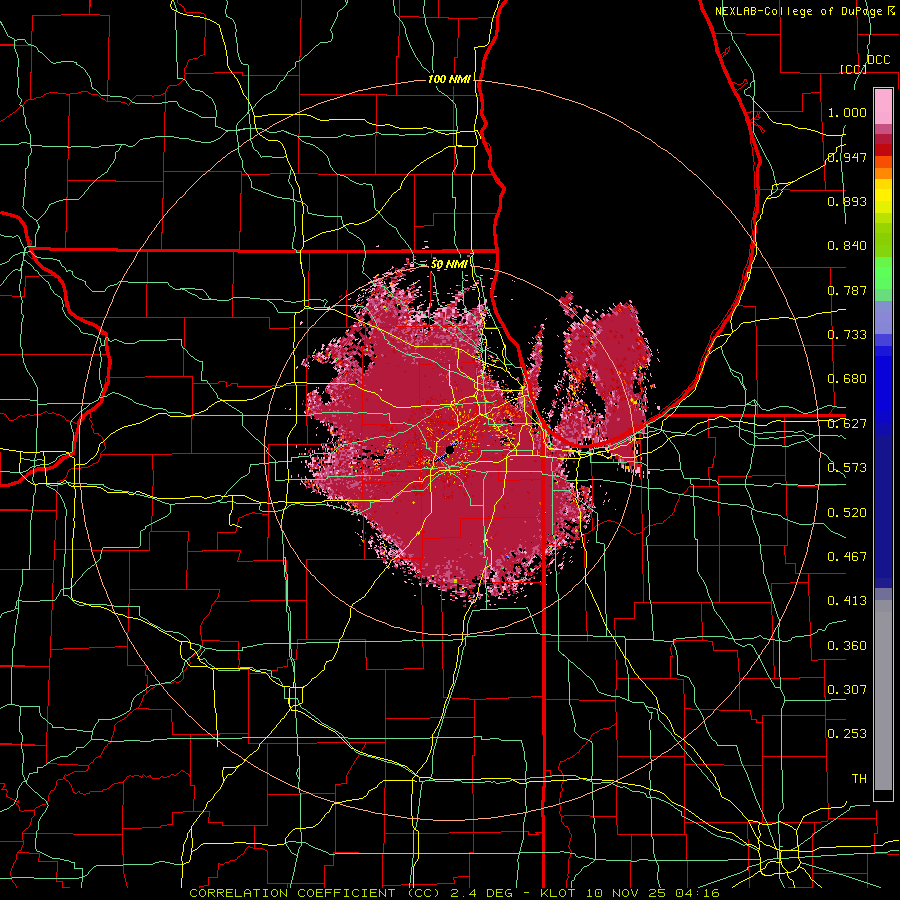The height and width of the screenshot is (900, 900).
Task: Select the 0.947 color scale value
Action: pos(847,157)
